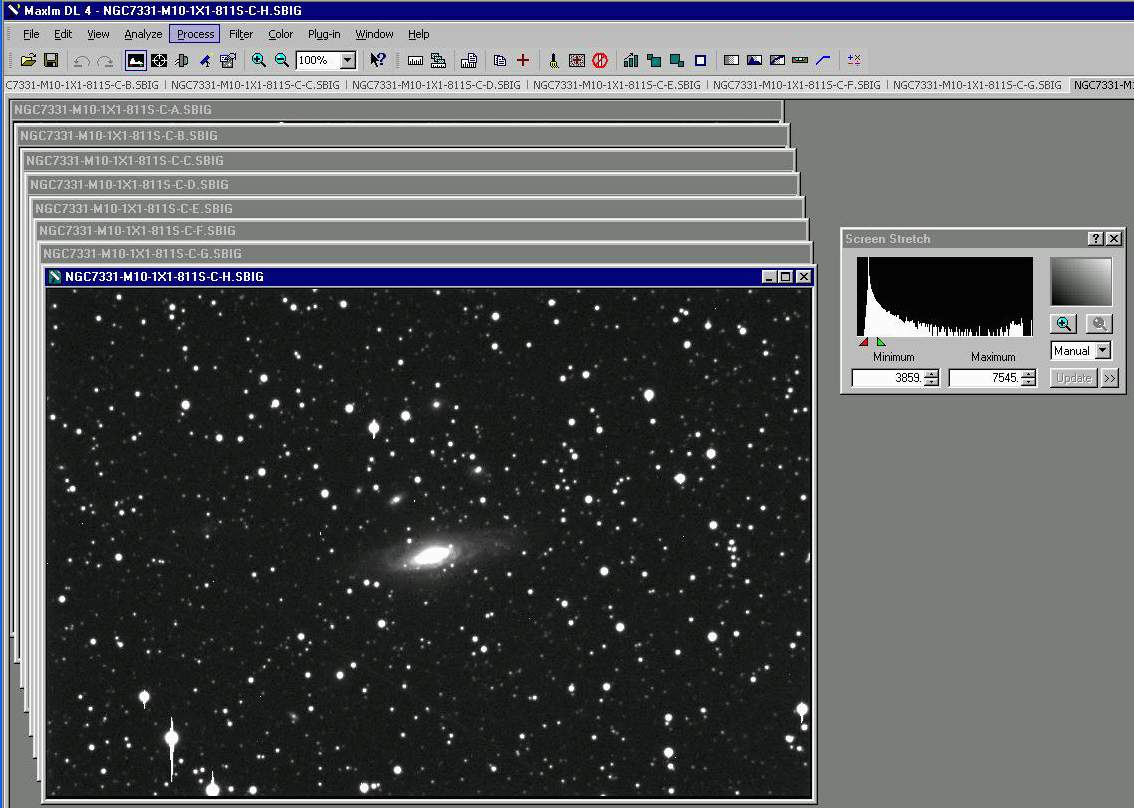1134x808 pixels.
Task: Click the Undo arrow icon
Action: coord(82,61)
